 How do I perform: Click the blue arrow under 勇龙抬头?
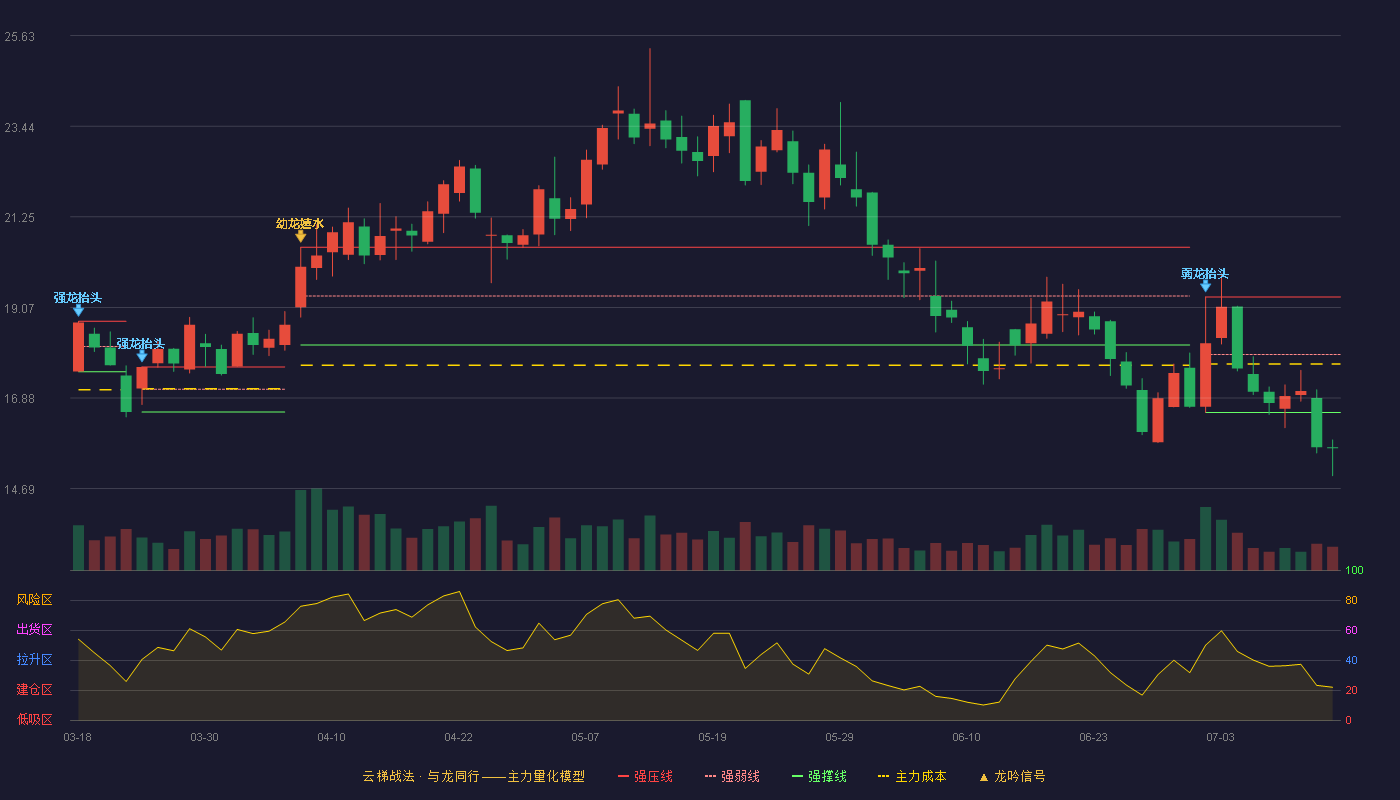click(1205, 286)
